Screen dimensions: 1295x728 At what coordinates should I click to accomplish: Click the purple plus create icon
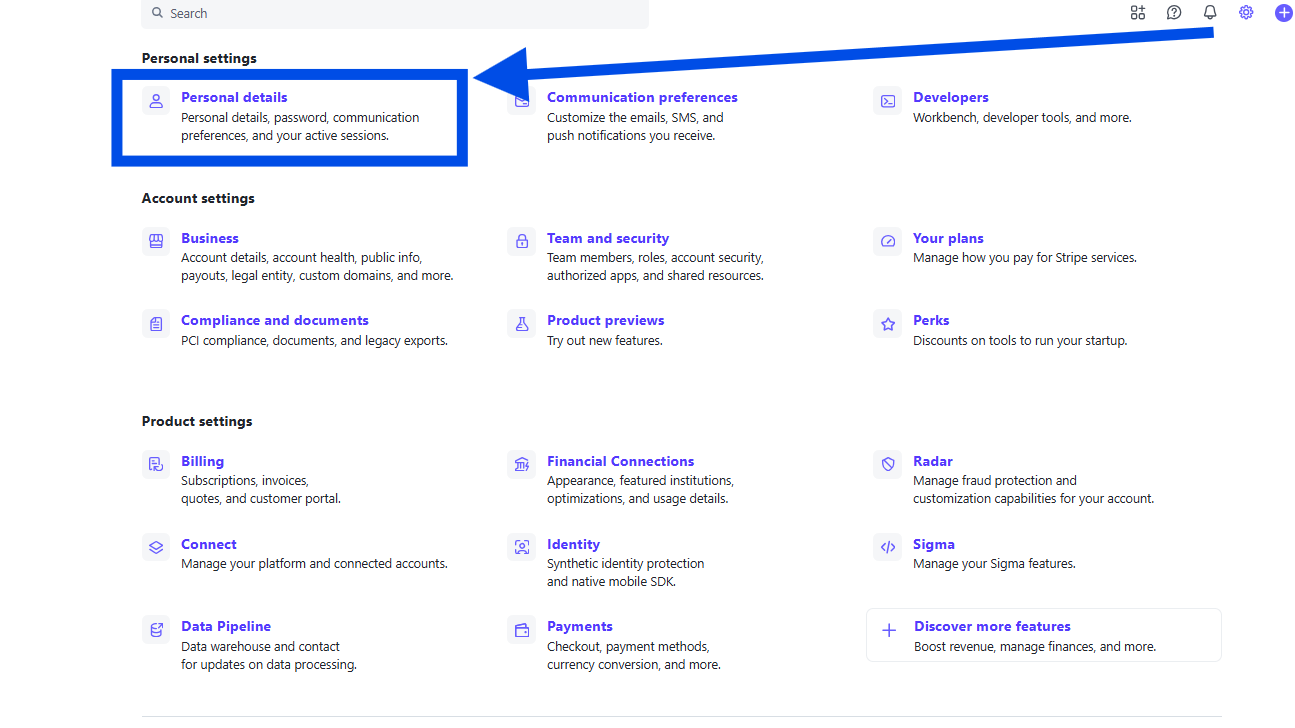pos(1284,13)
